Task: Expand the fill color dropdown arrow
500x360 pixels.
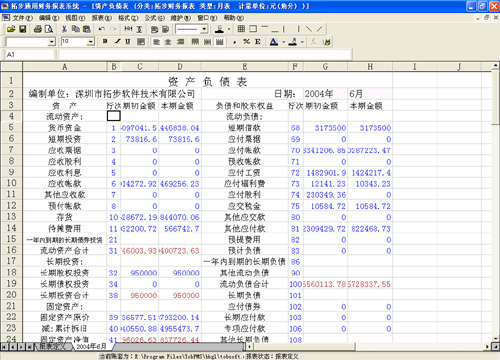Action: coord(302,42)
